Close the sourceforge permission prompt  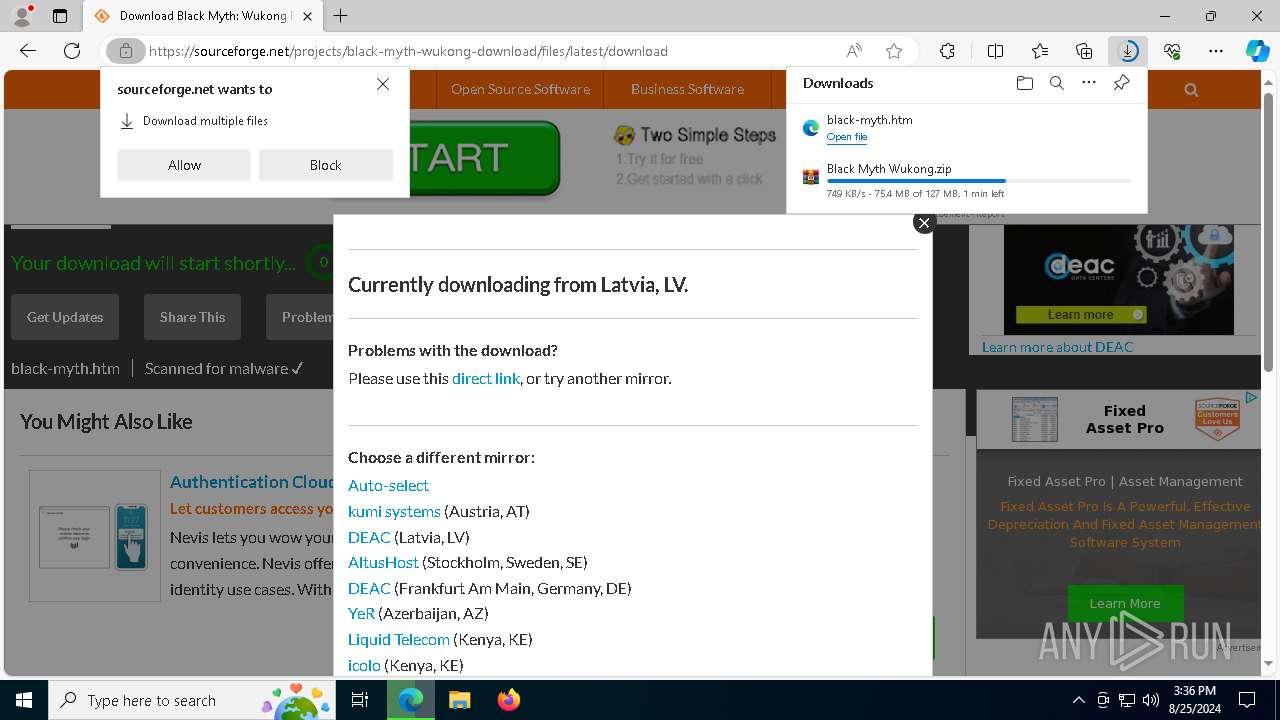pyautogui.click(x=383, y=84)
